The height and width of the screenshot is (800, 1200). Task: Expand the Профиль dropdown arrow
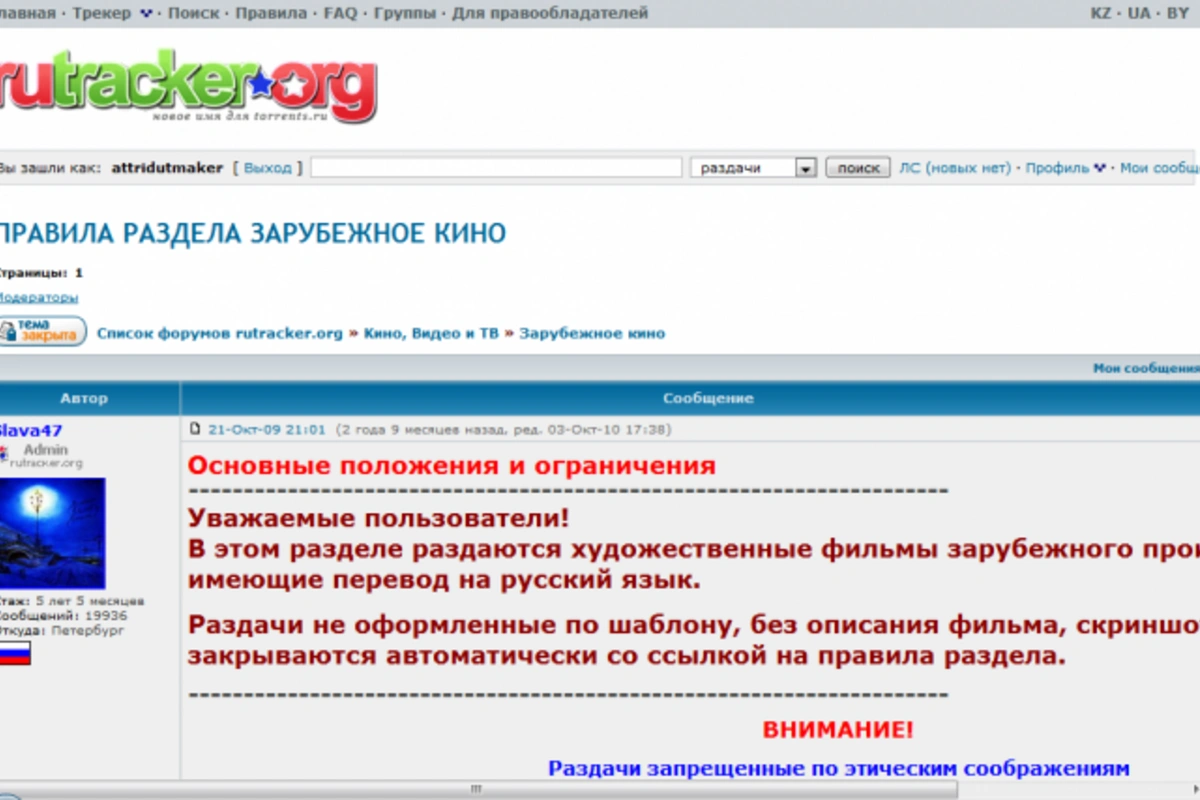pos(1099,168)
